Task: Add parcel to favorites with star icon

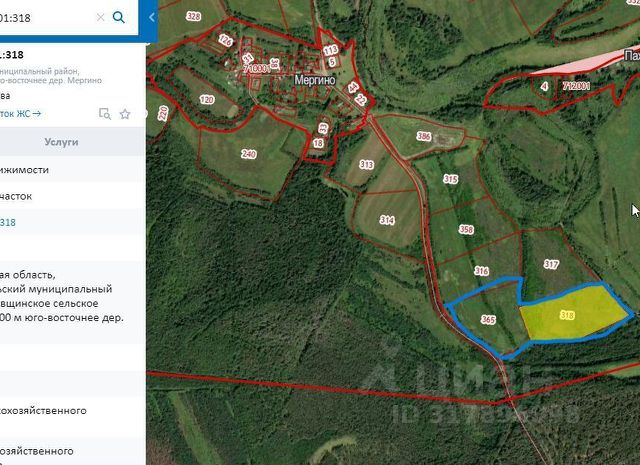Action: (x=125, y=114)
